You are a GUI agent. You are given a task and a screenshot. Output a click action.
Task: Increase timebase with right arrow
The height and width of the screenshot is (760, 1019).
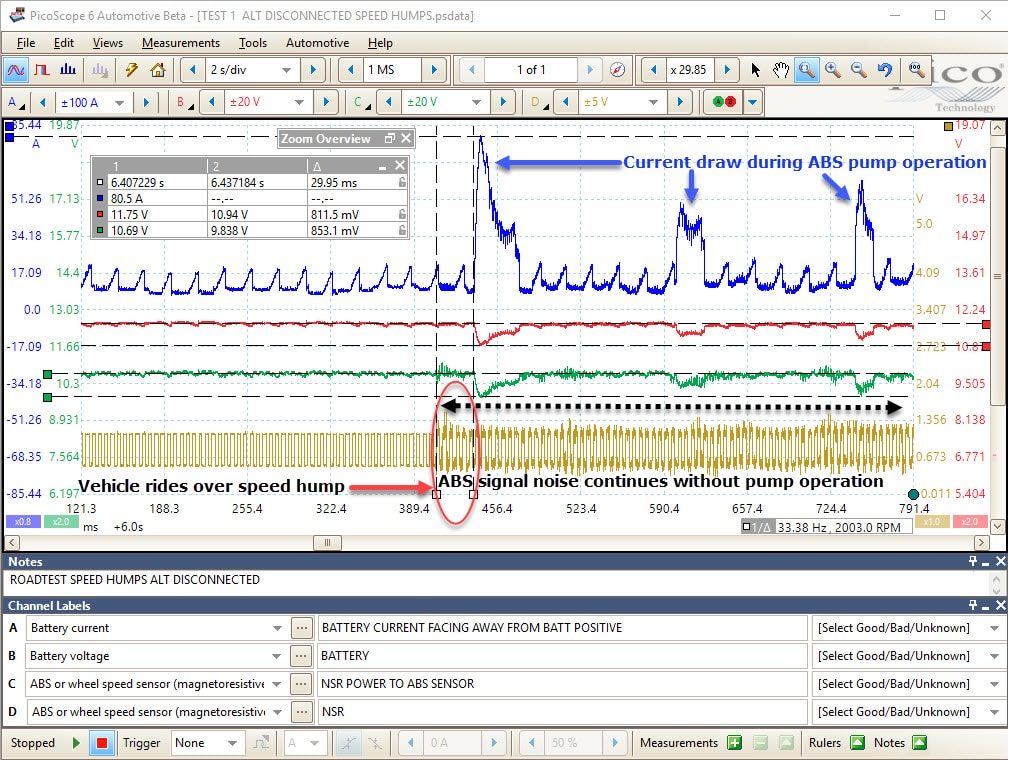coord(313,70)
